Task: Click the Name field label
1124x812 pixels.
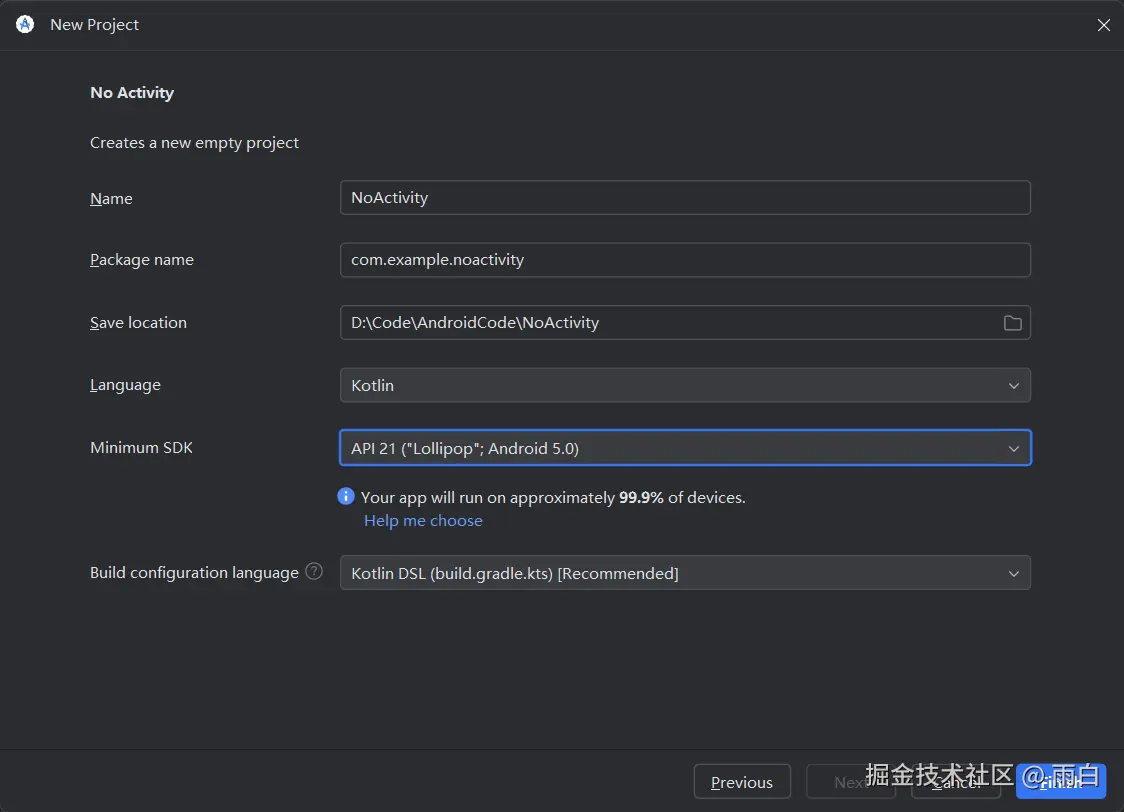Action: pos(111,199)
